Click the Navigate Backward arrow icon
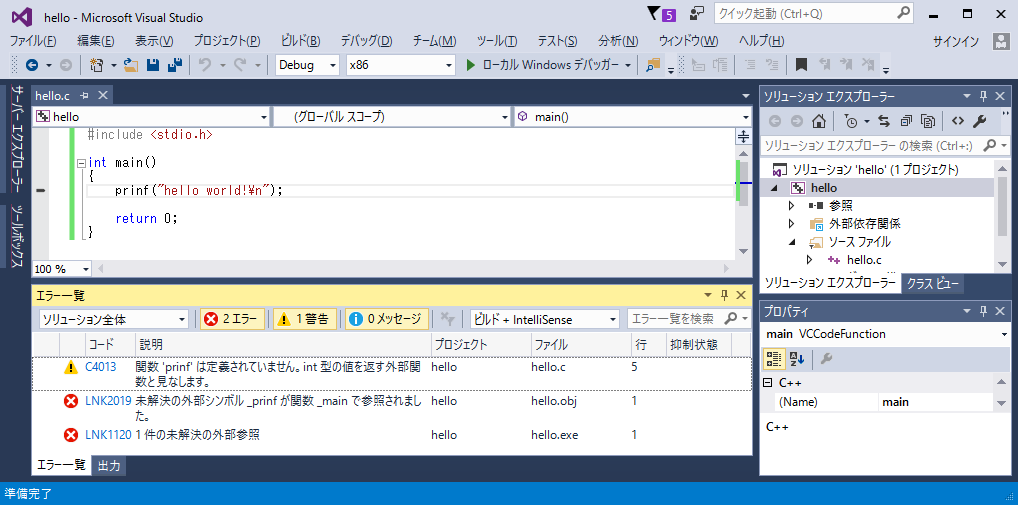Viewport: 1018px width, 505px height. (31, 65)
